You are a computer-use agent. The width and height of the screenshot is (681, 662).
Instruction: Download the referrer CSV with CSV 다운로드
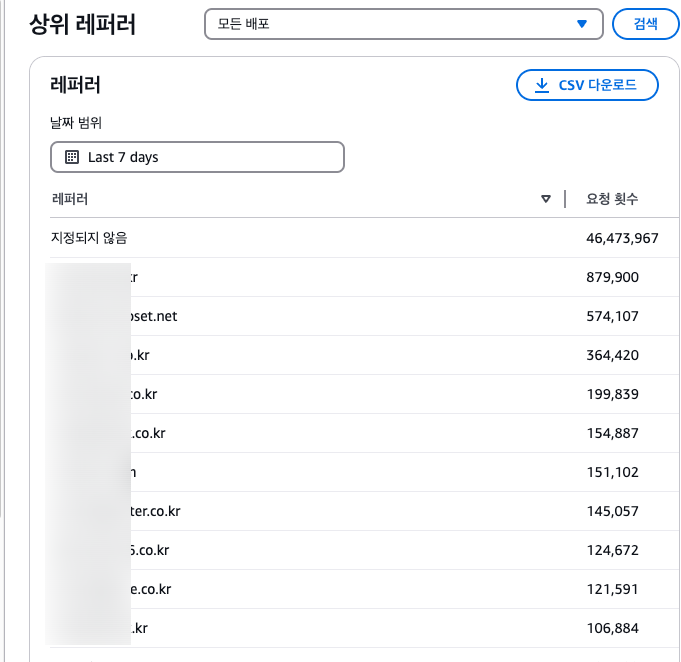587,86
